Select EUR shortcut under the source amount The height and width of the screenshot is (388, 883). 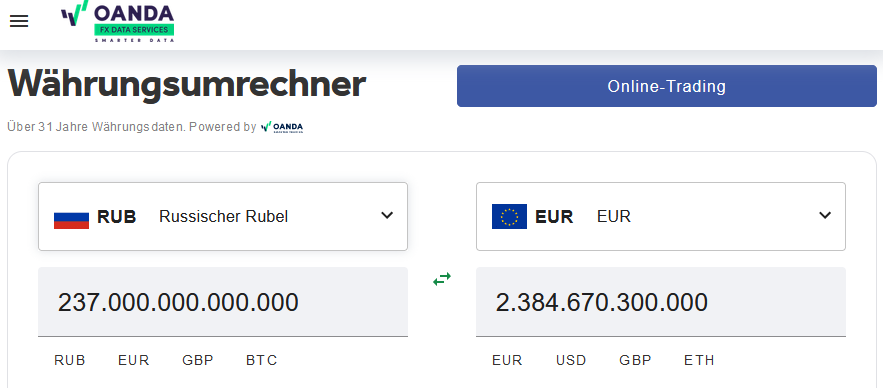133,360
